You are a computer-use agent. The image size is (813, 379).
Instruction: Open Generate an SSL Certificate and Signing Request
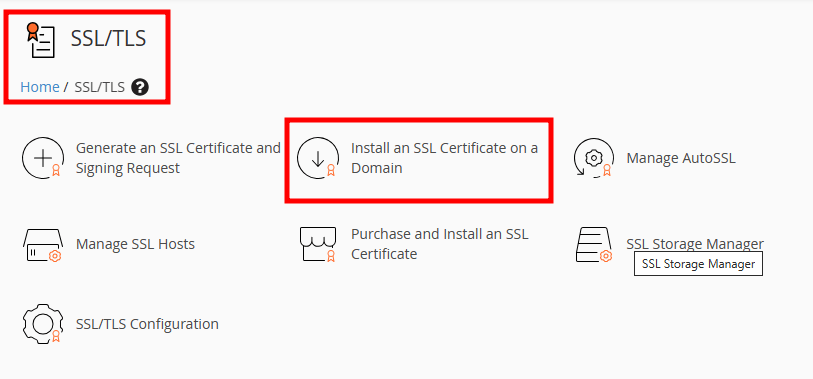pyautogui.click(x=178, y=158)
